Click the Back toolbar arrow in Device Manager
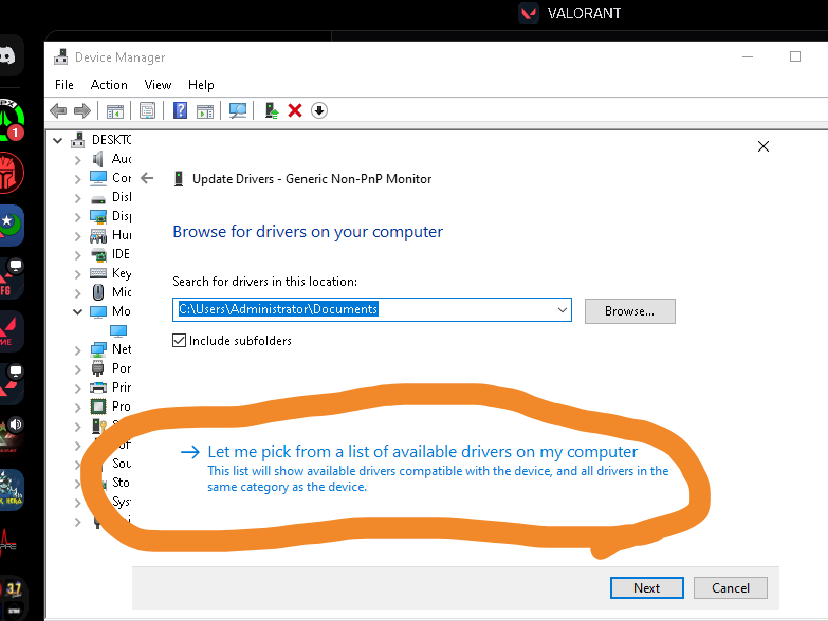 point(58,111)
